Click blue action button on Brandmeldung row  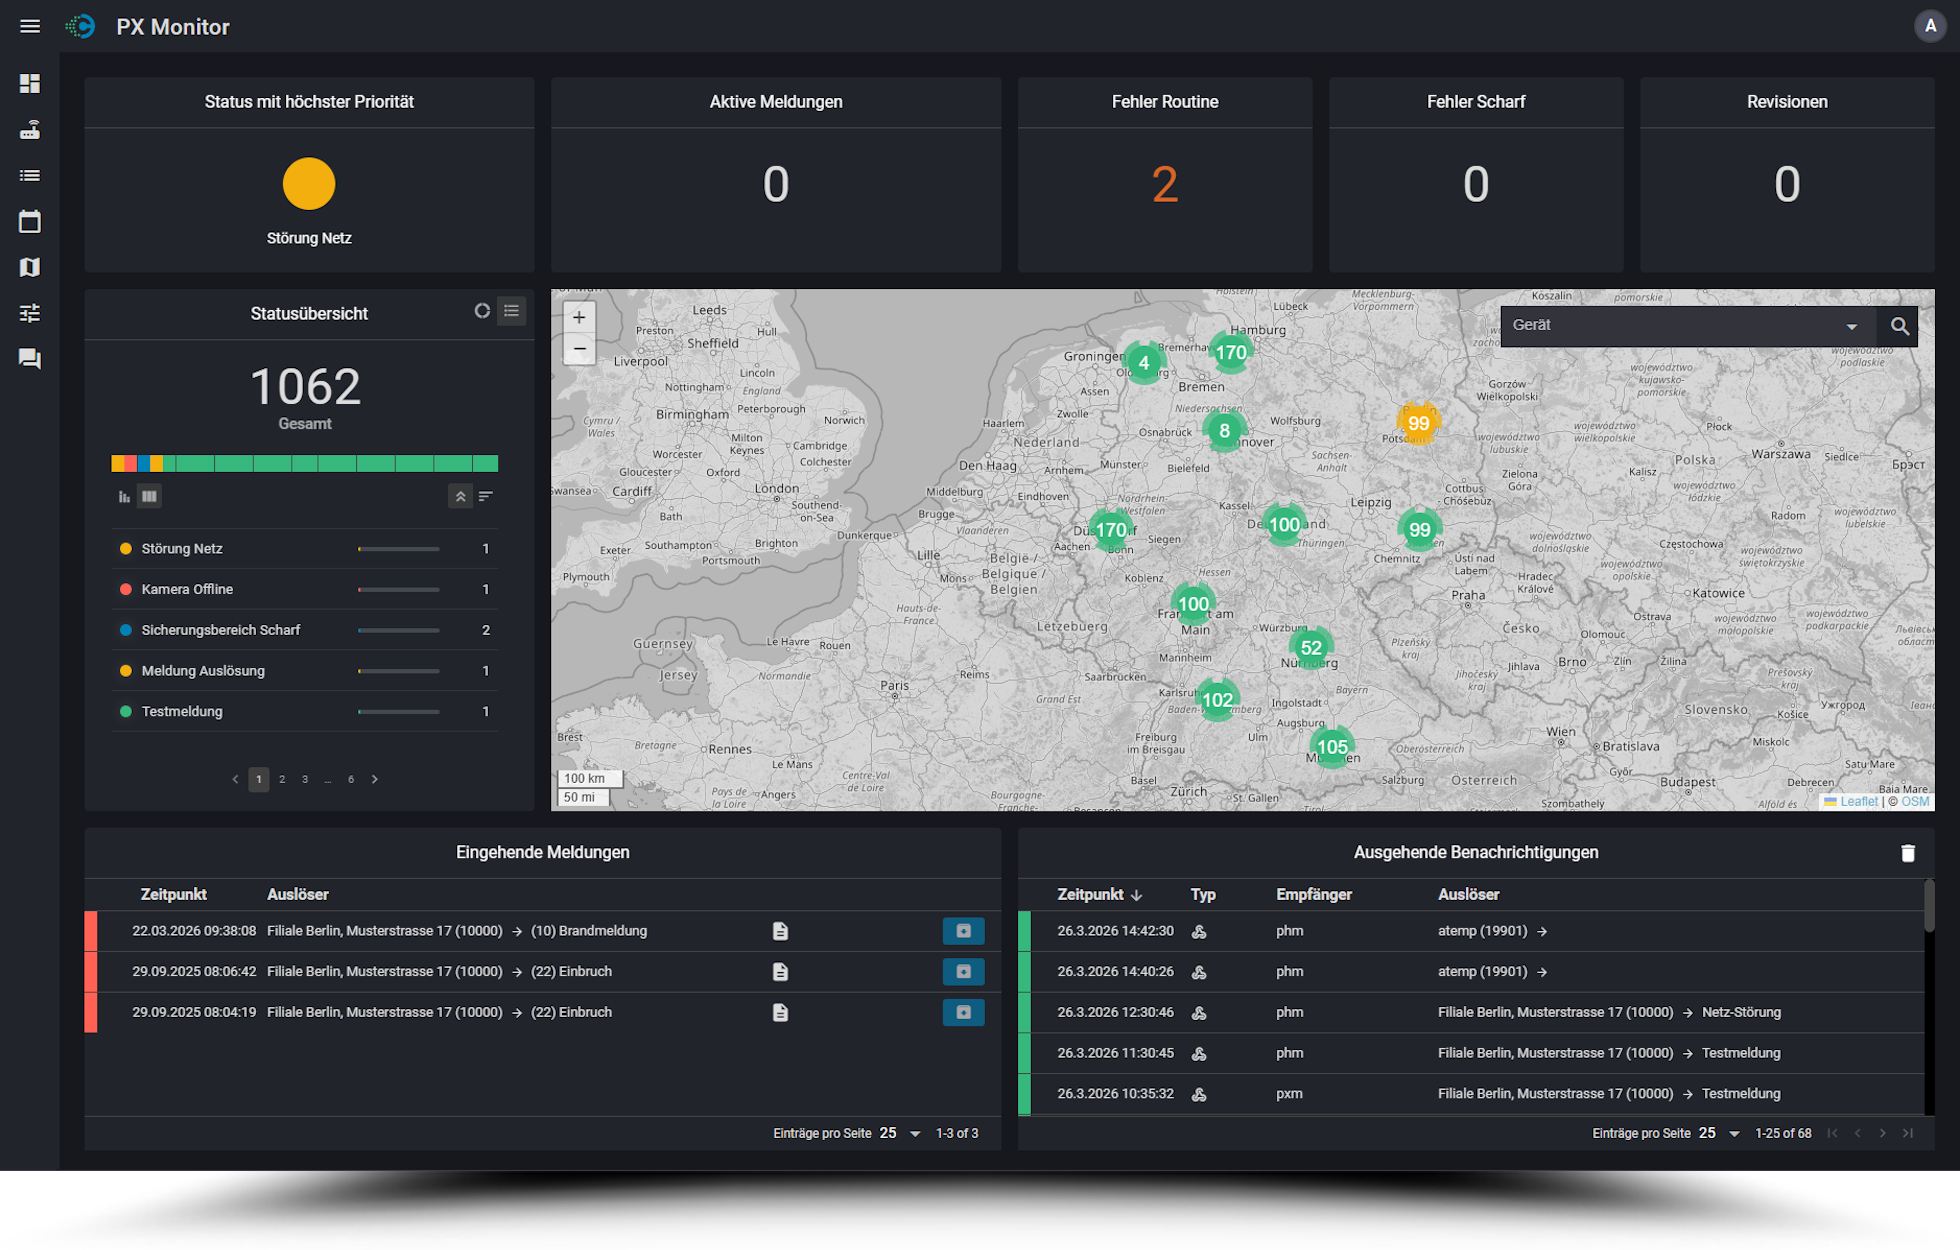[963, 931]
